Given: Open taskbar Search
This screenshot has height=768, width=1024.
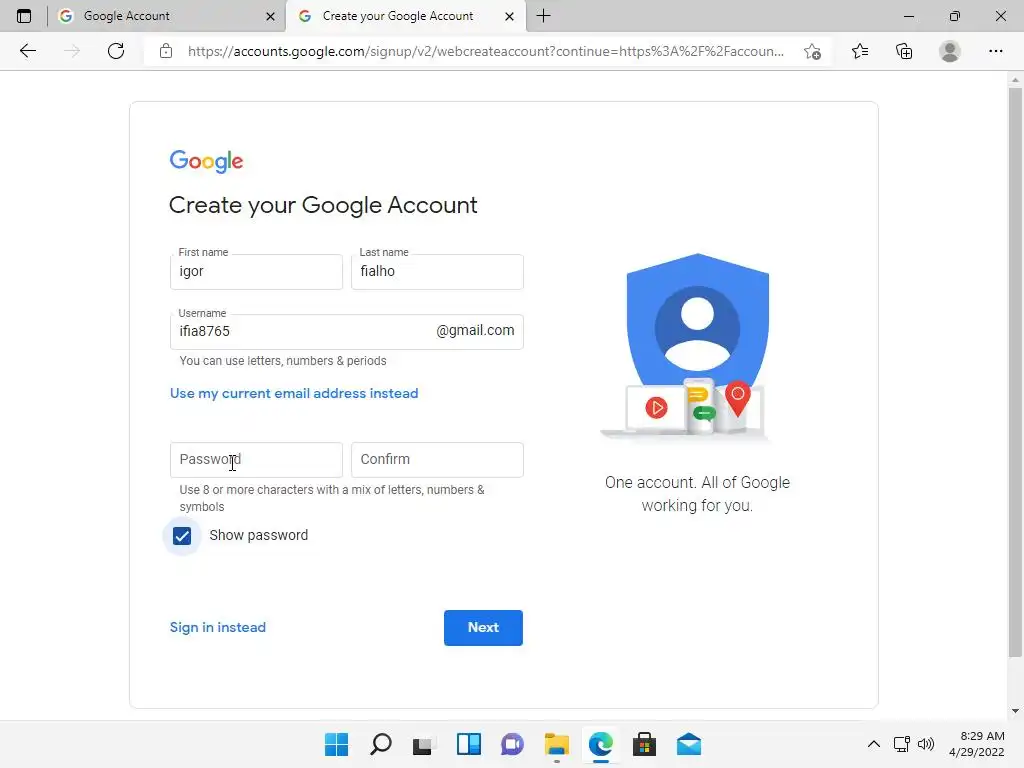Looking at the screenshot, I should [x=381, y=744].
